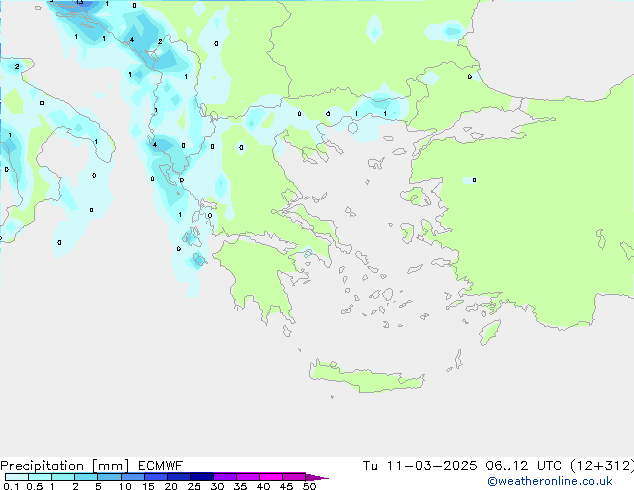634x490 pixels.
Task: Click the "Tu 11-03-2025" date text
Action: (x=420, y=466)
